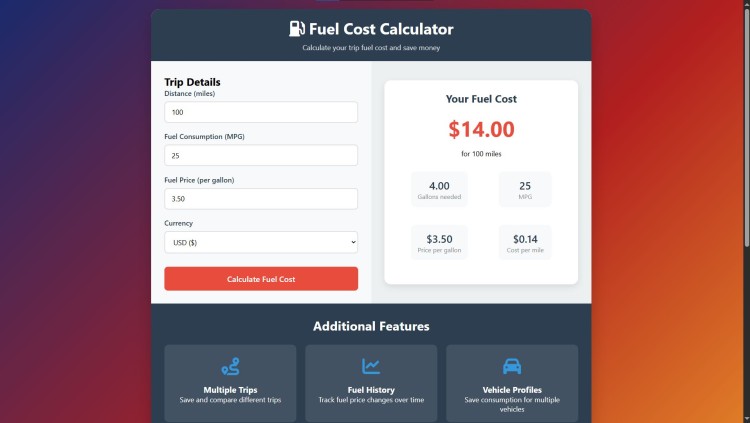Select the Fuel Price per gallon field
Screen dimensions: 750x423
[x=261, y=199]
